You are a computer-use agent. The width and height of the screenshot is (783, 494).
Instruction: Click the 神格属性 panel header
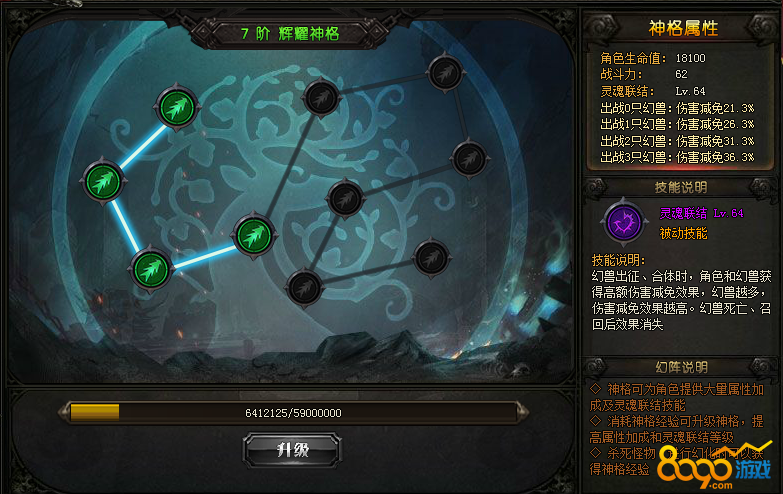click(683, 28)
